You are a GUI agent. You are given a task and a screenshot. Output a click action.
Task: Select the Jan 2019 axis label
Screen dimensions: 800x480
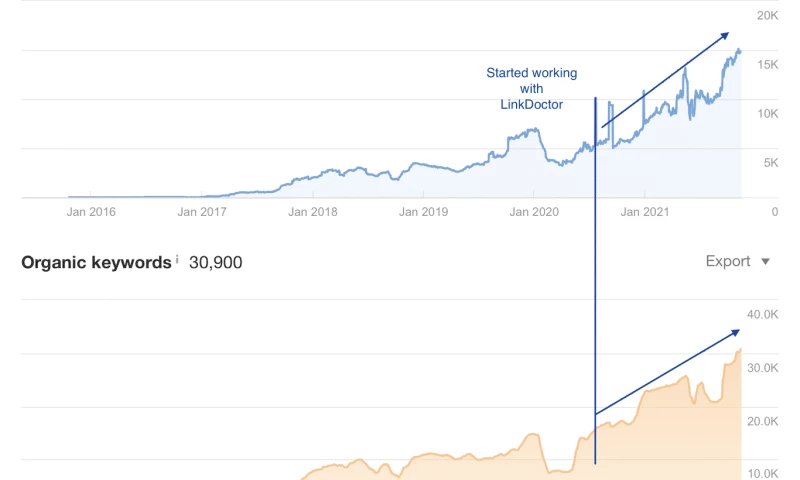(423, 212)
